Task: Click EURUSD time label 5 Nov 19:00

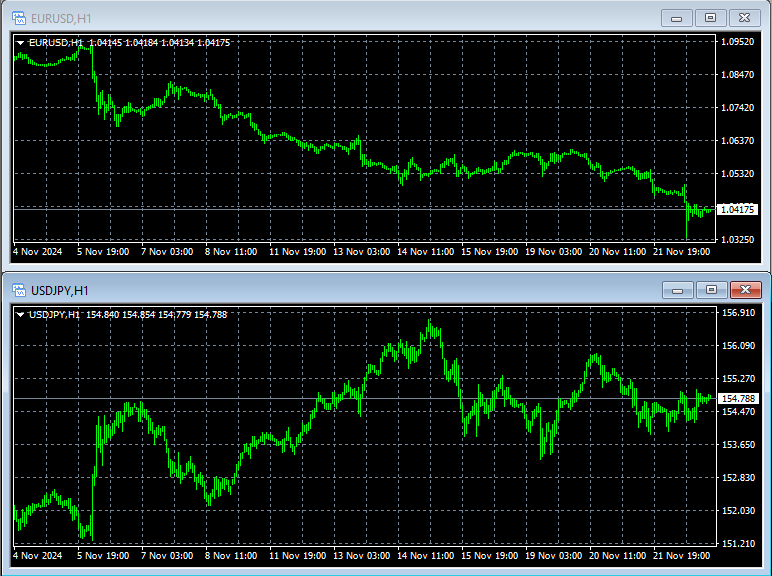Action: coord(103,252)
